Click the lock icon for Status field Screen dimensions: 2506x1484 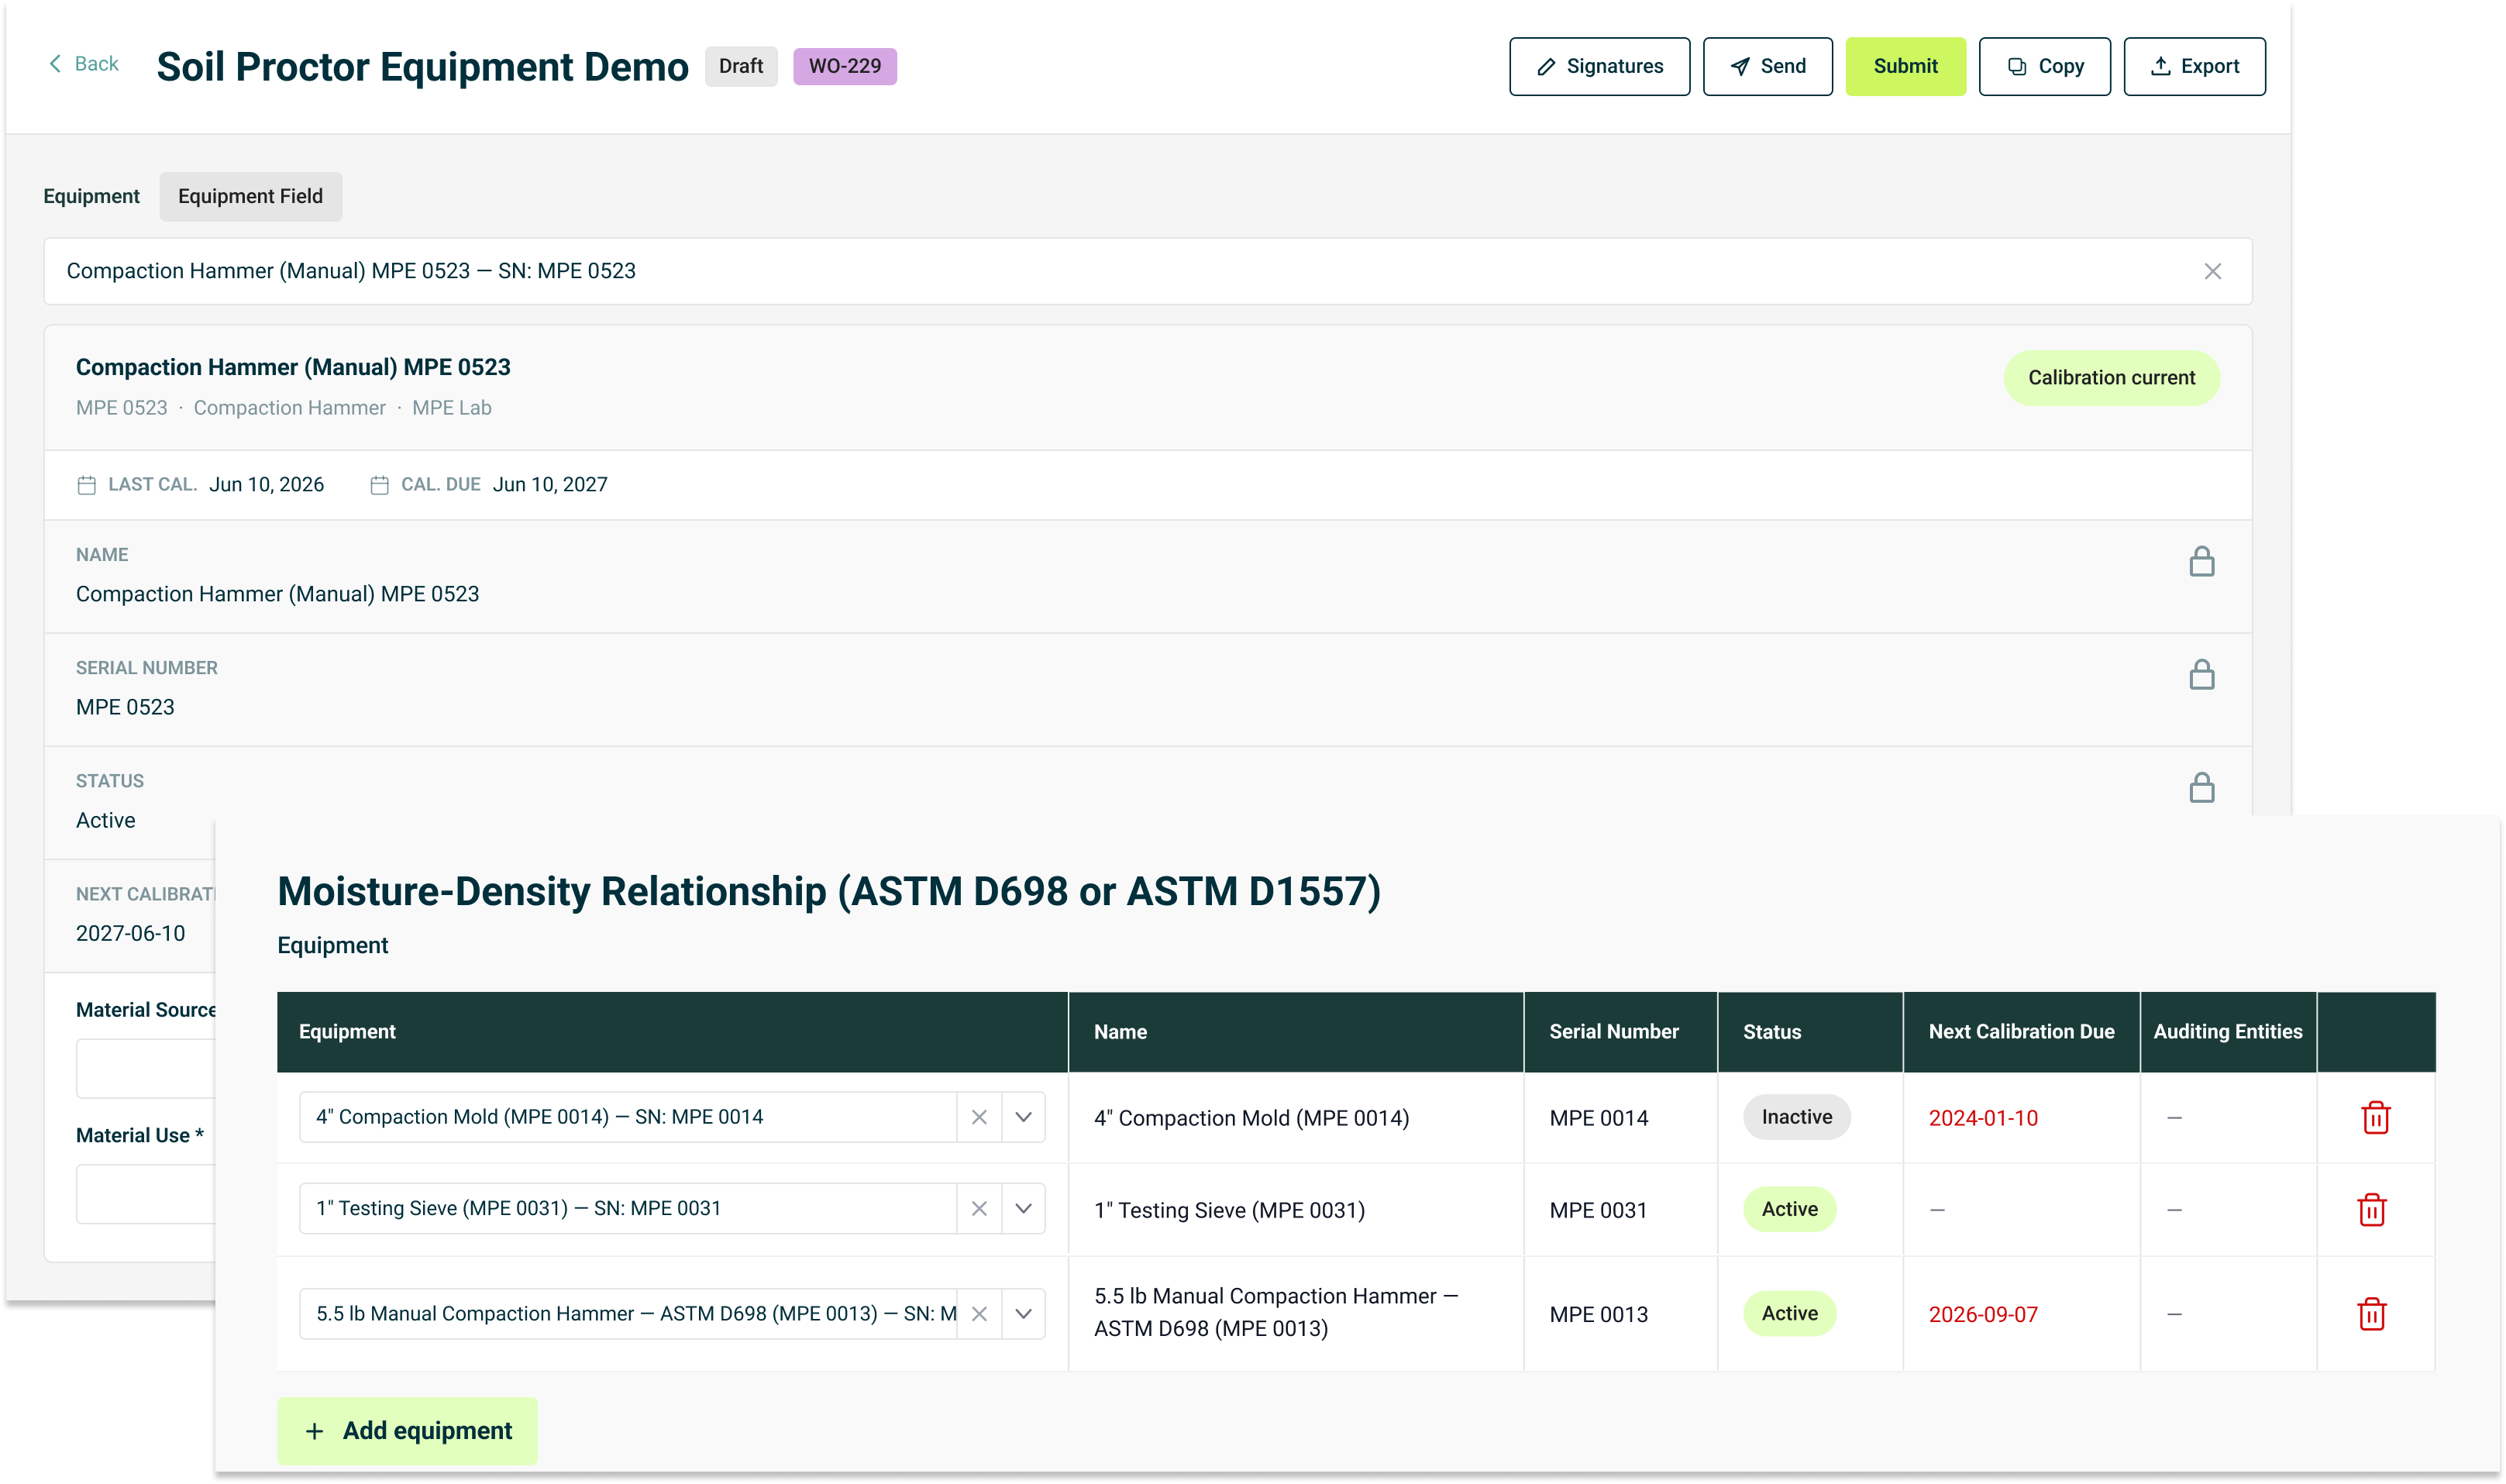(x=2201, y=787)
